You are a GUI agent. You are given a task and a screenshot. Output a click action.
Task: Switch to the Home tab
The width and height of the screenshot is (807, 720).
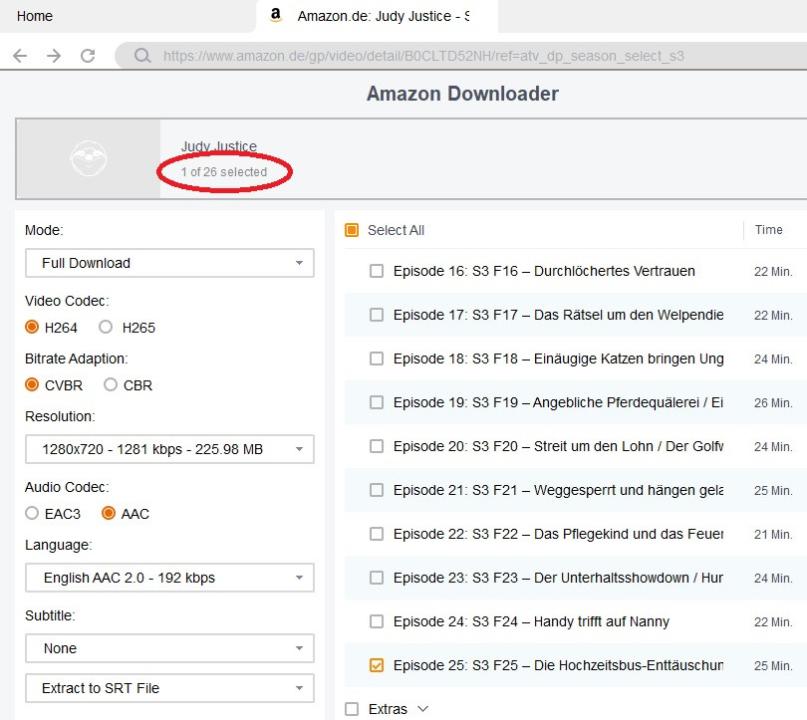tap(36, 16)
